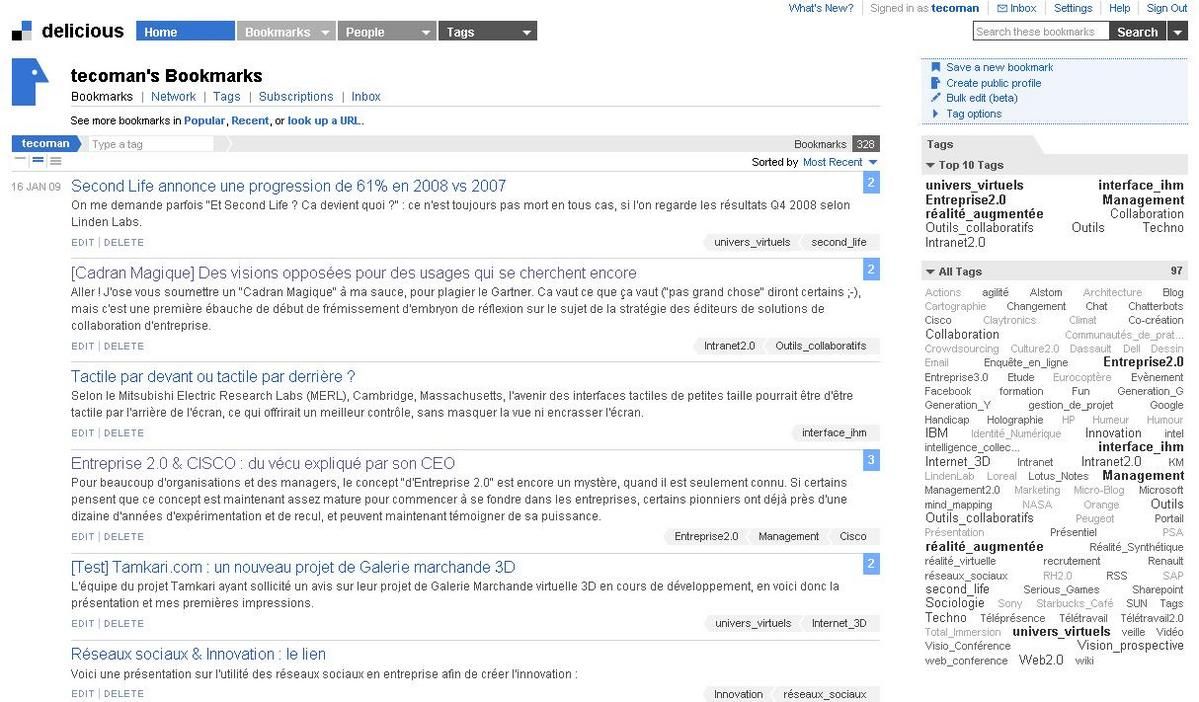Click save count badge on Cadran Magique bookmark

tap(871, 269)
